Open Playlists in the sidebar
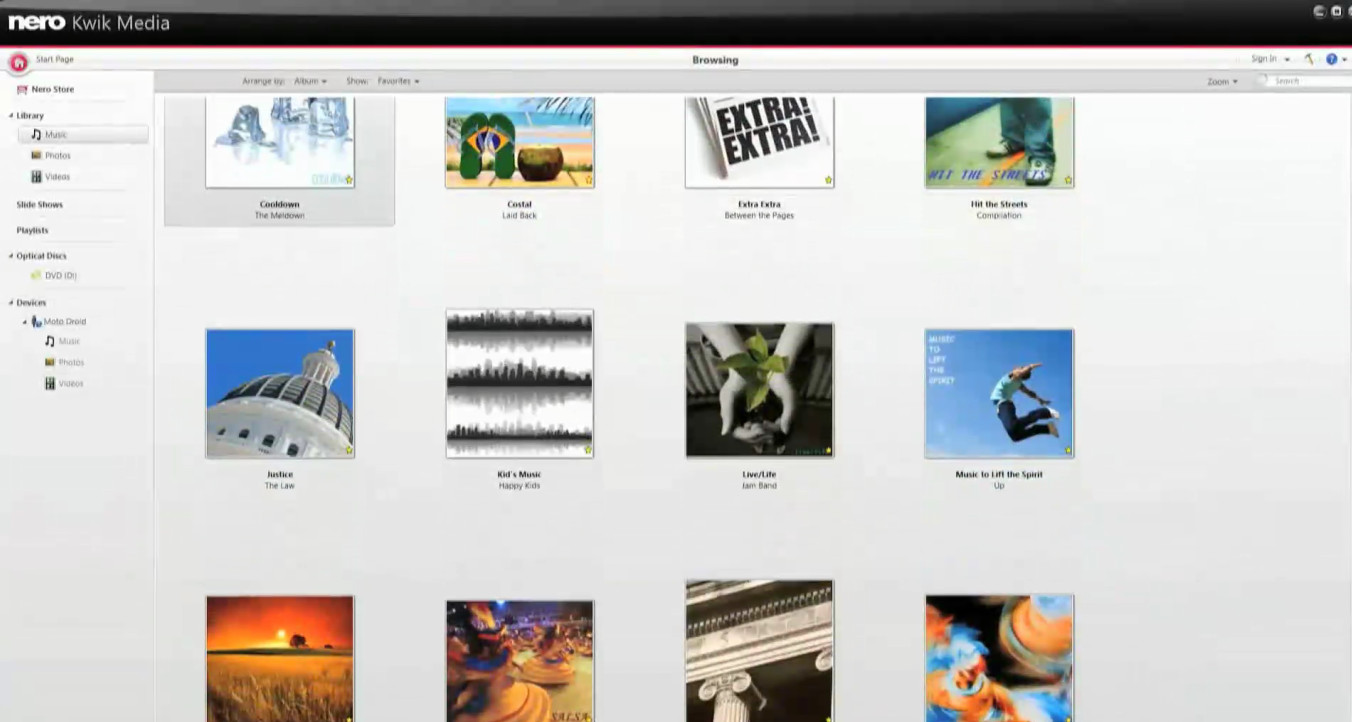This screenshot has width=1352, height=722. click(x=32, y=230)
